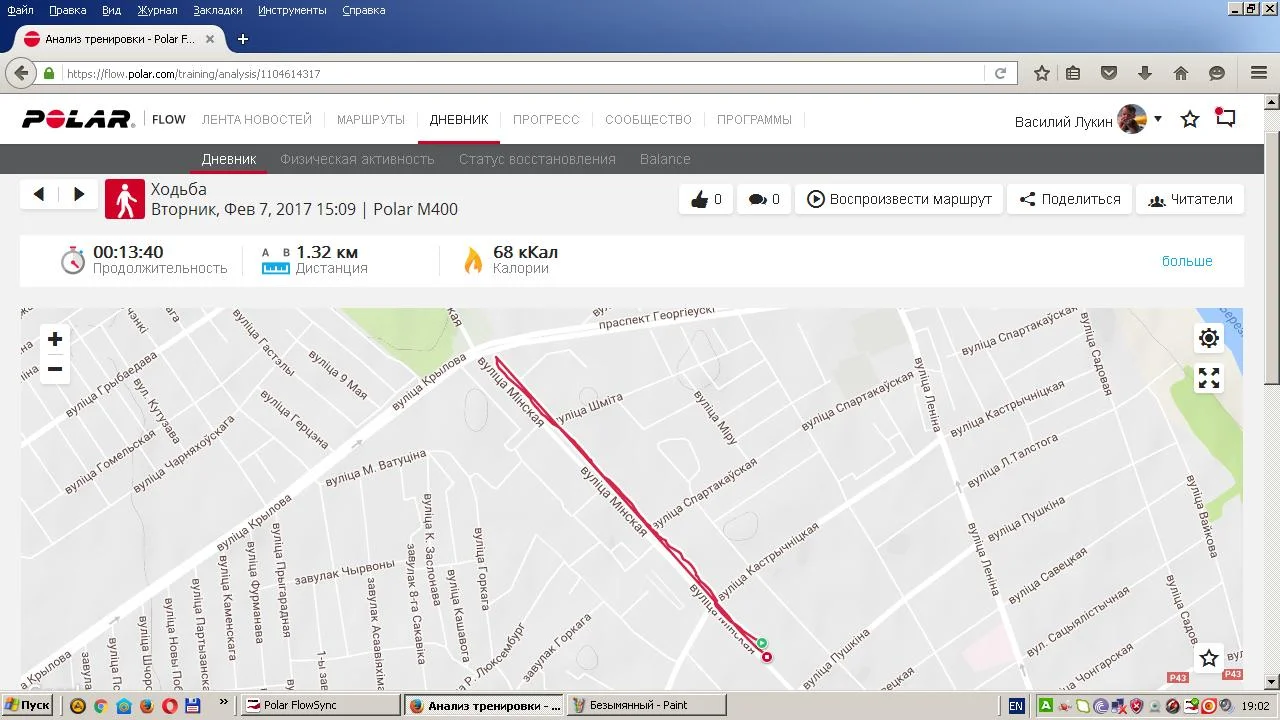The width and height of the screenshot is (1280, 720).
Task: Switch to the Paint taskbar window
Action: click(647, 705)
